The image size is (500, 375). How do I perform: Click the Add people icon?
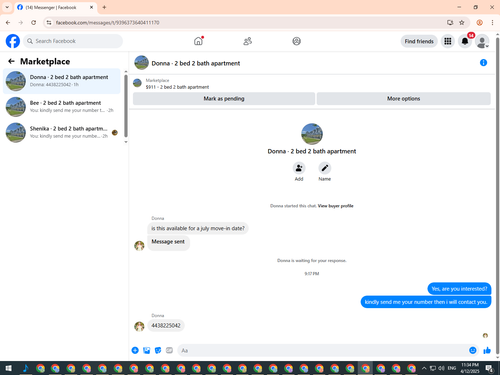(299, 168)
